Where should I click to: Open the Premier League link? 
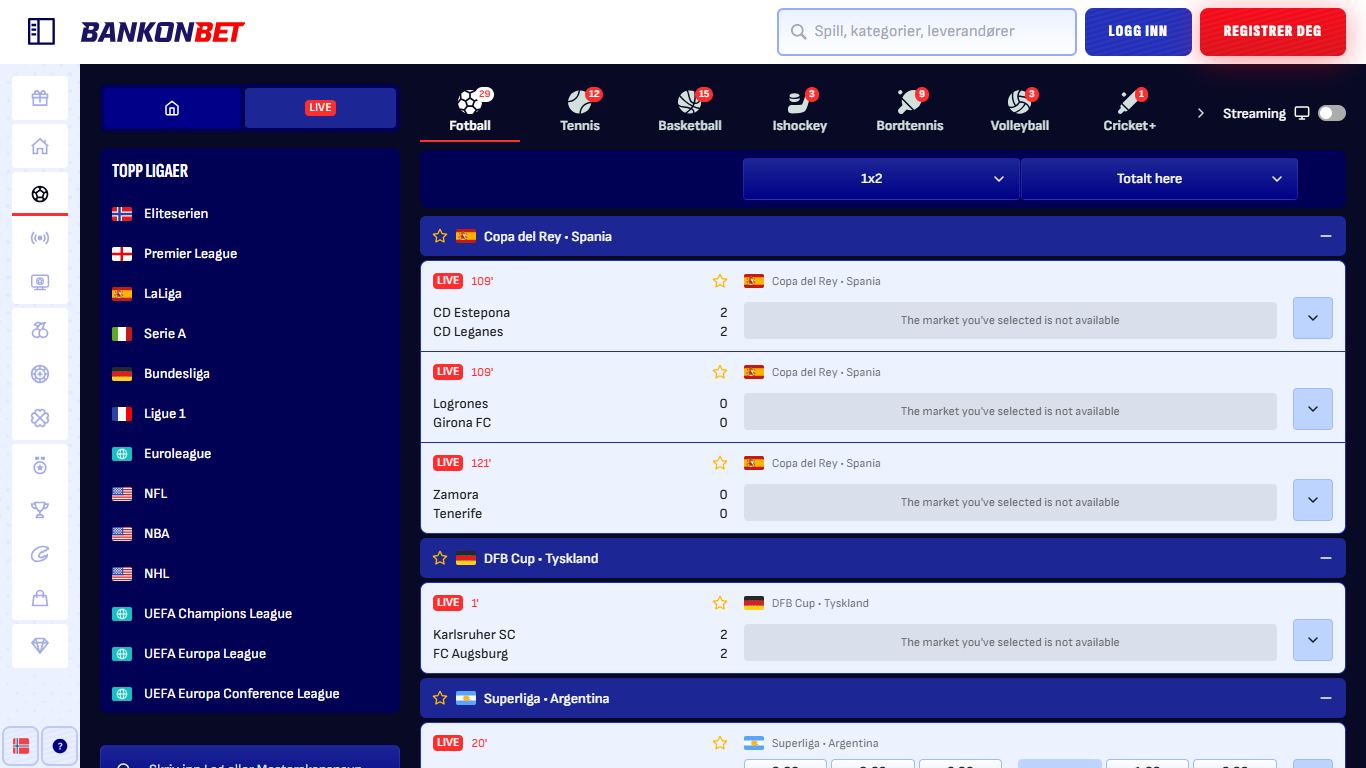click(190, 253)
